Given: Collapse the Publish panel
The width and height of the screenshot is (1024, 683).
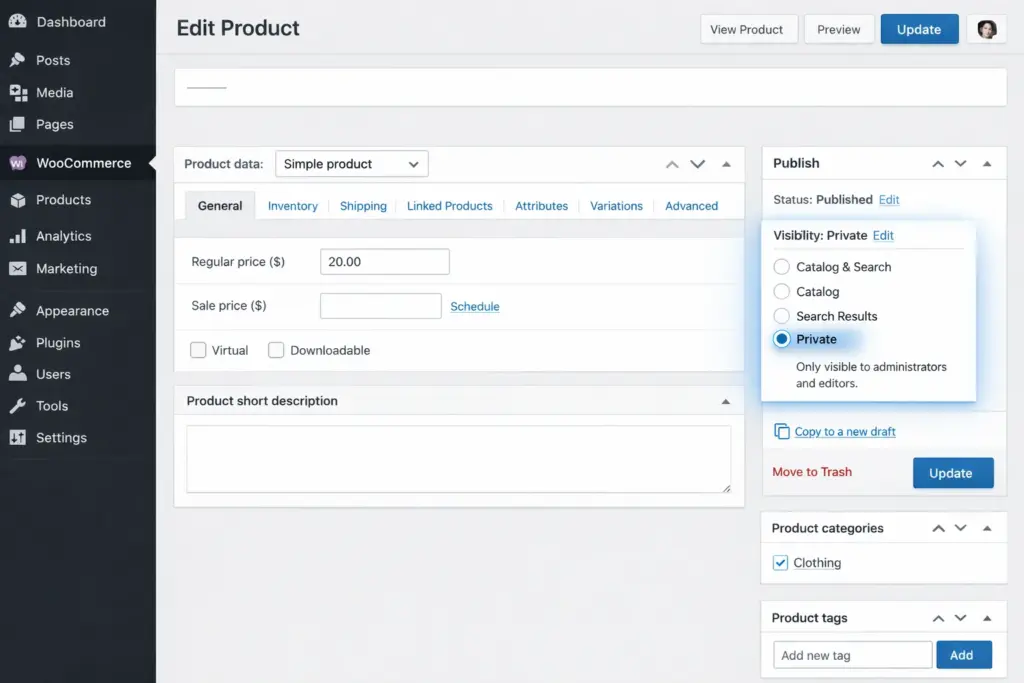Looking at the screenshot, I should tap(985, 162).
